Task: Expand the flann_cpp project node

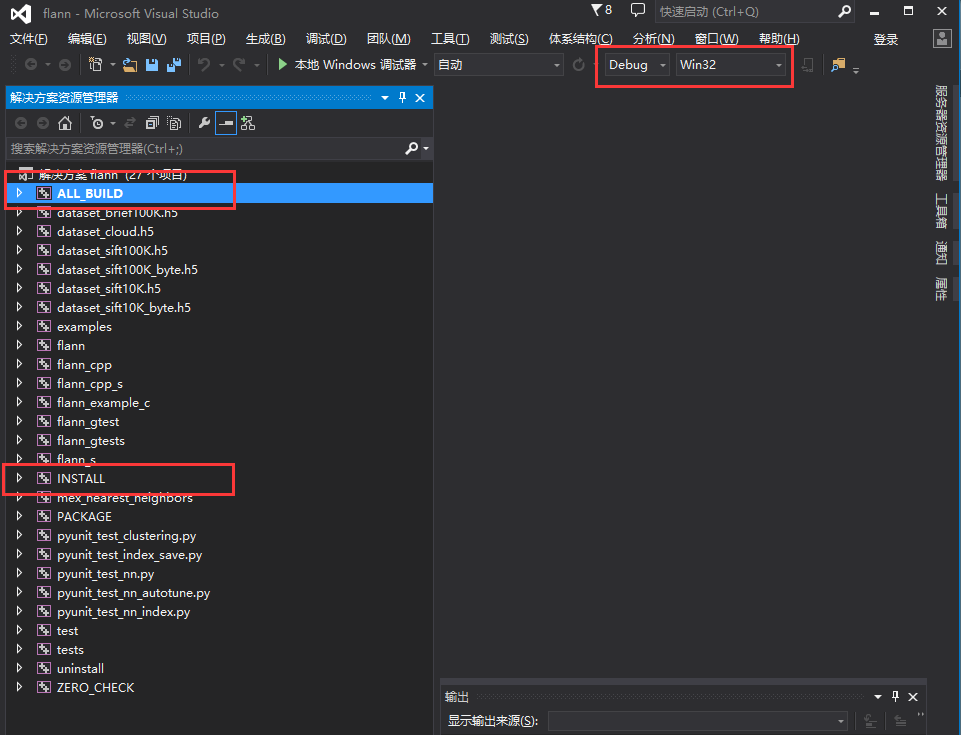Action: pyautogui.click(x=20, y=364)
